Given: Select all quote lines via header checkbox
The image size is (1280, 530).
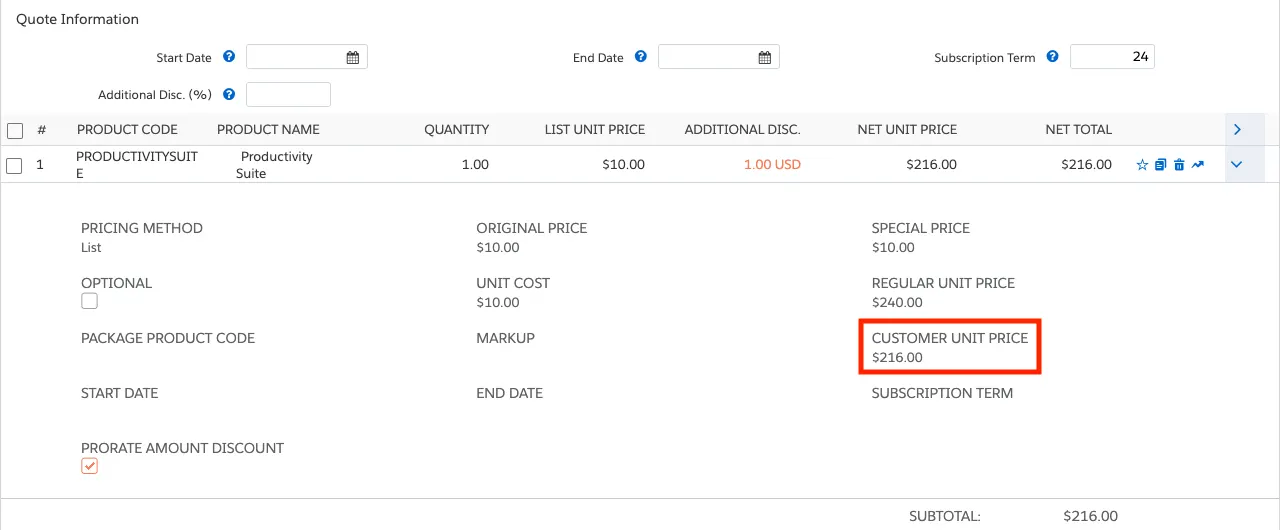Looking at the screenshot, I should click(15, 130).
